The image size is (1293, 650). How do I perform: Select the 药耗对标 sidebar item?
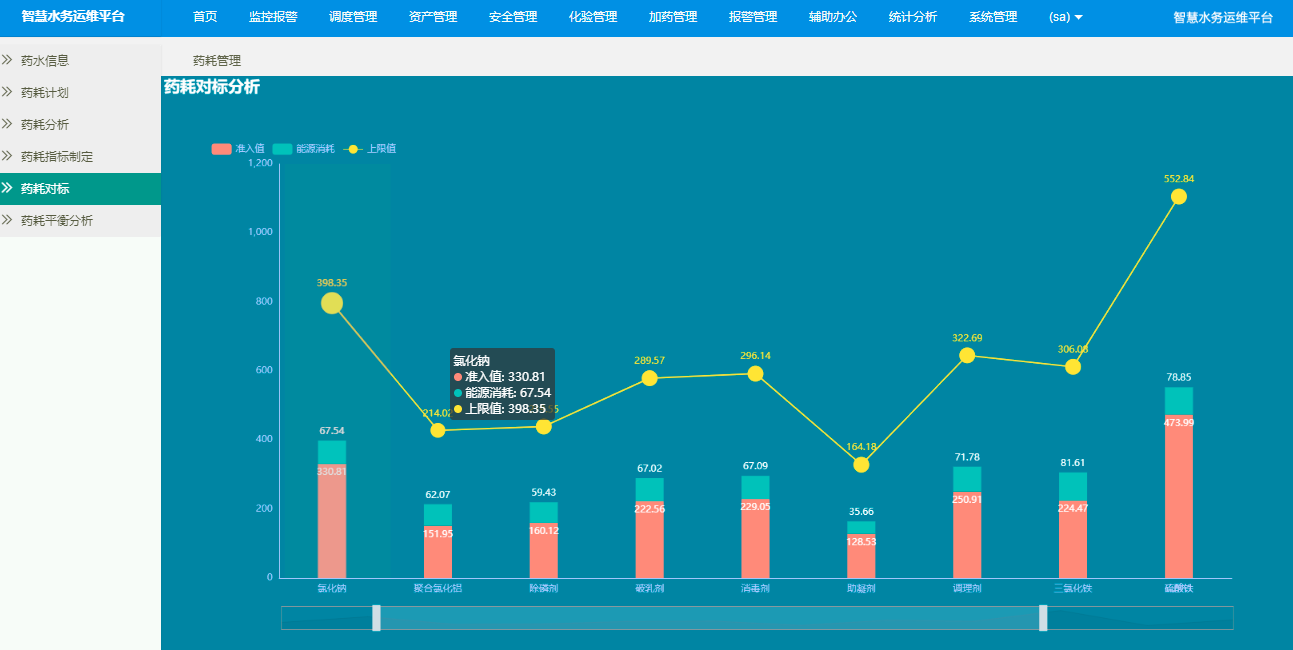click(45, 189)
